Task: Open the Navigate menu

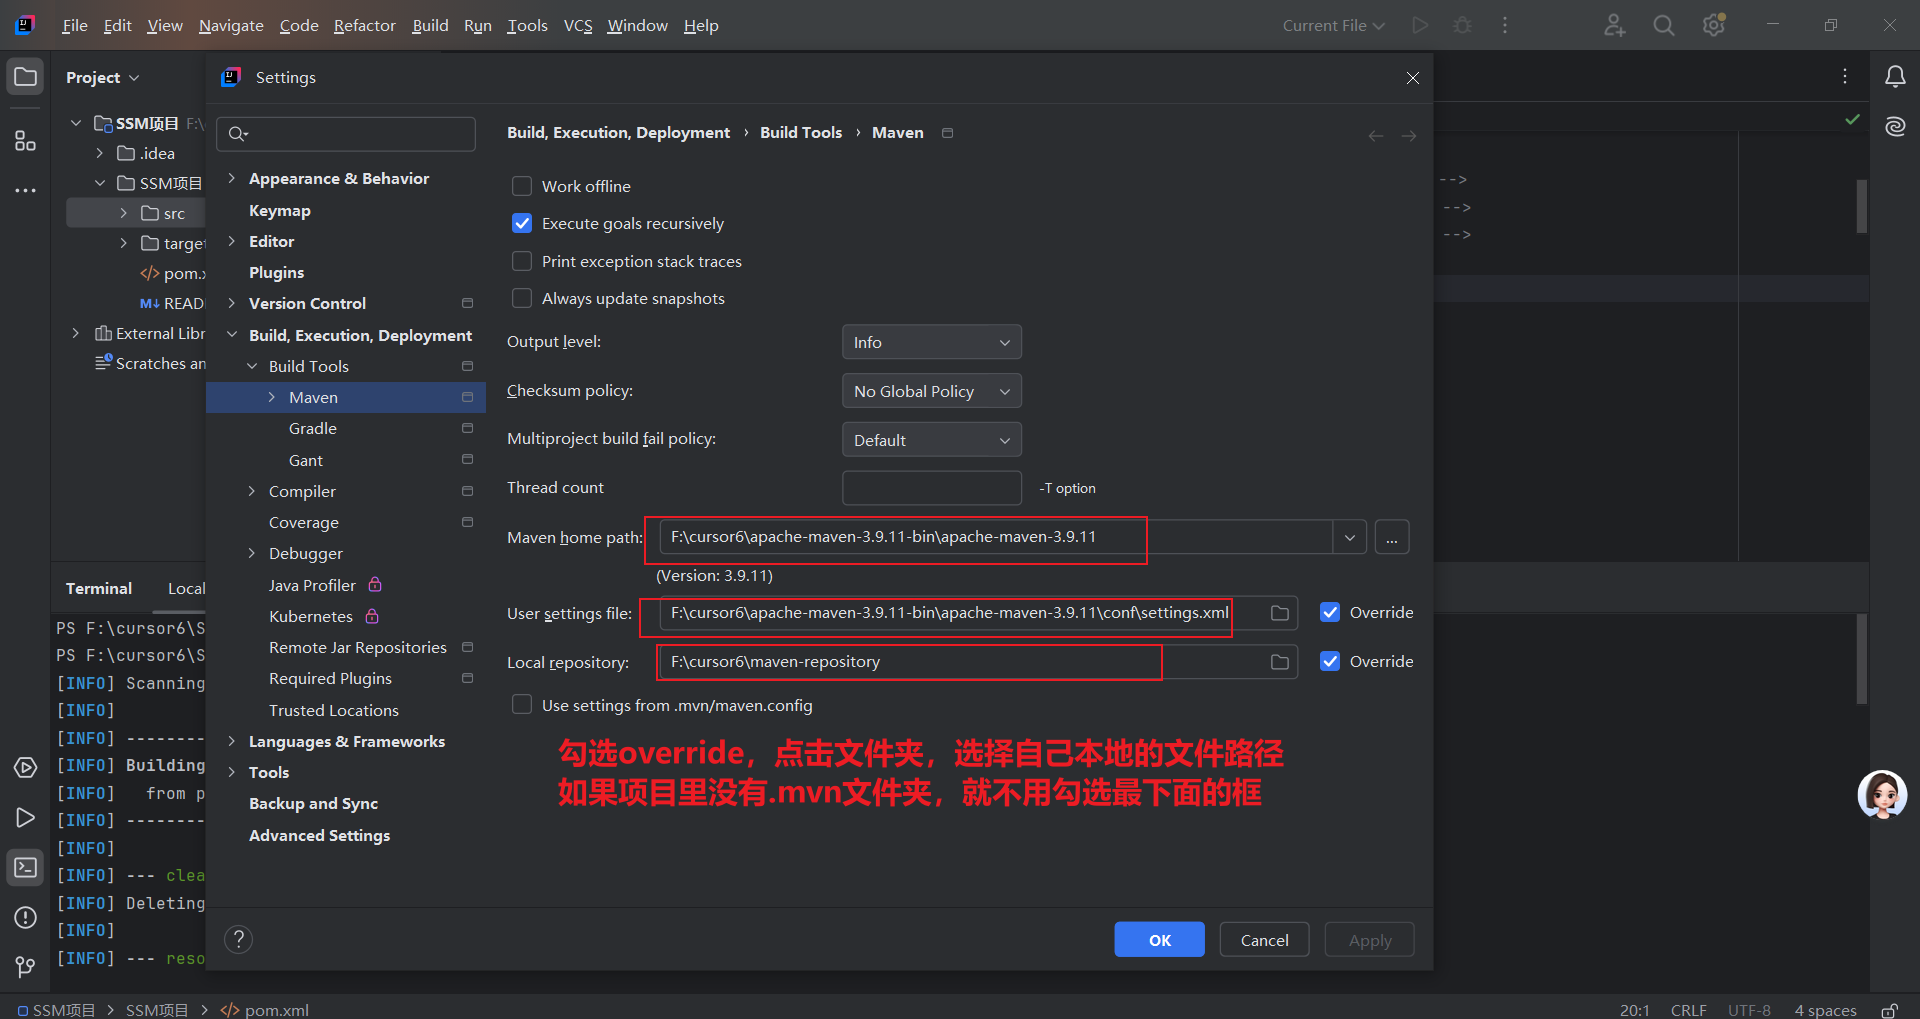Action: click(x=231, y=25)
